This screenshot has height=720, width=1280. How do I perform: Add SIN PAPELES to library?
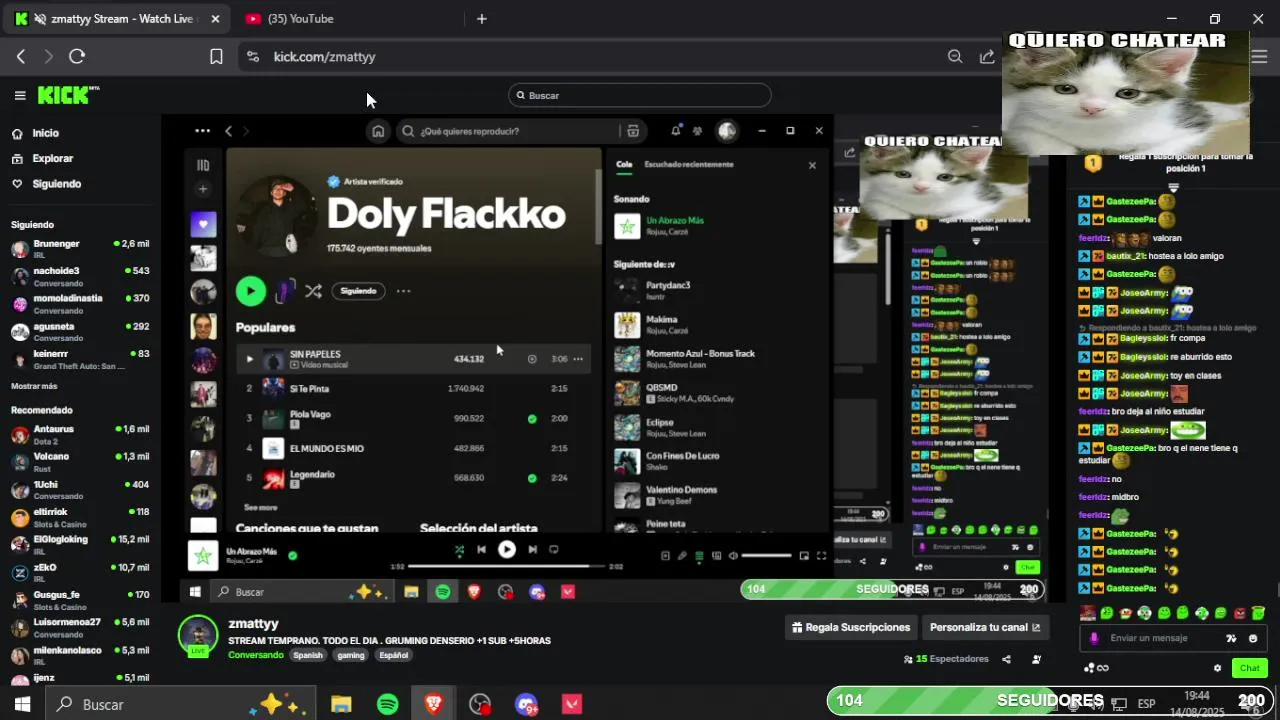532,359
